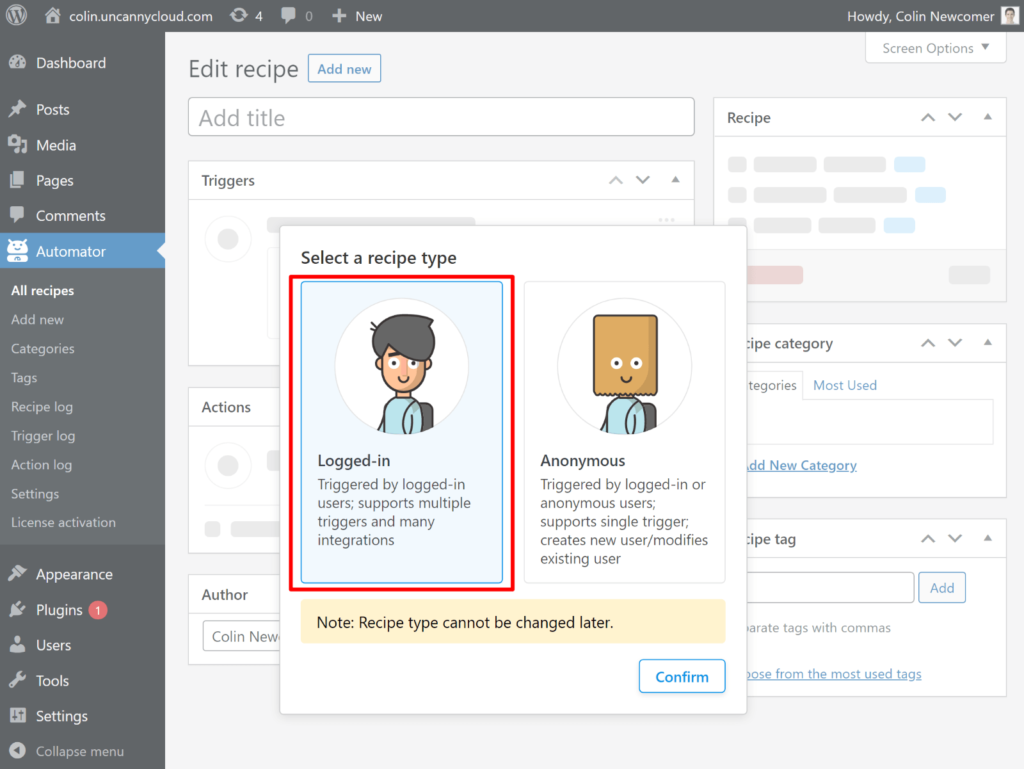The height and width of the screenshot is (769, 1024).
Task: Switch to the Most Used tab
Action: pos(844,385)
